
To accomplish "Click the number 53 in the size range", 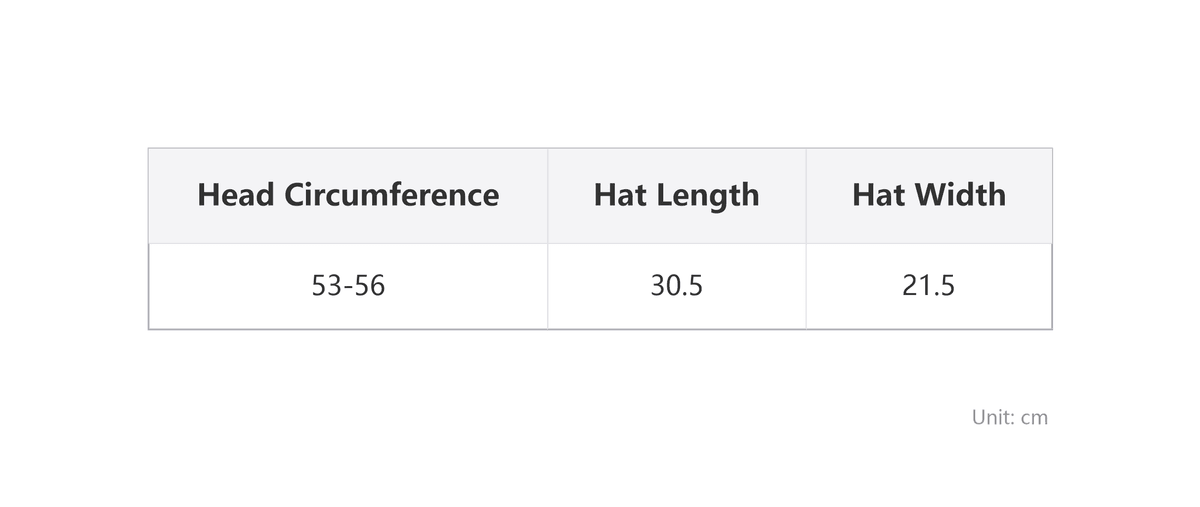I will pos(326,286).
